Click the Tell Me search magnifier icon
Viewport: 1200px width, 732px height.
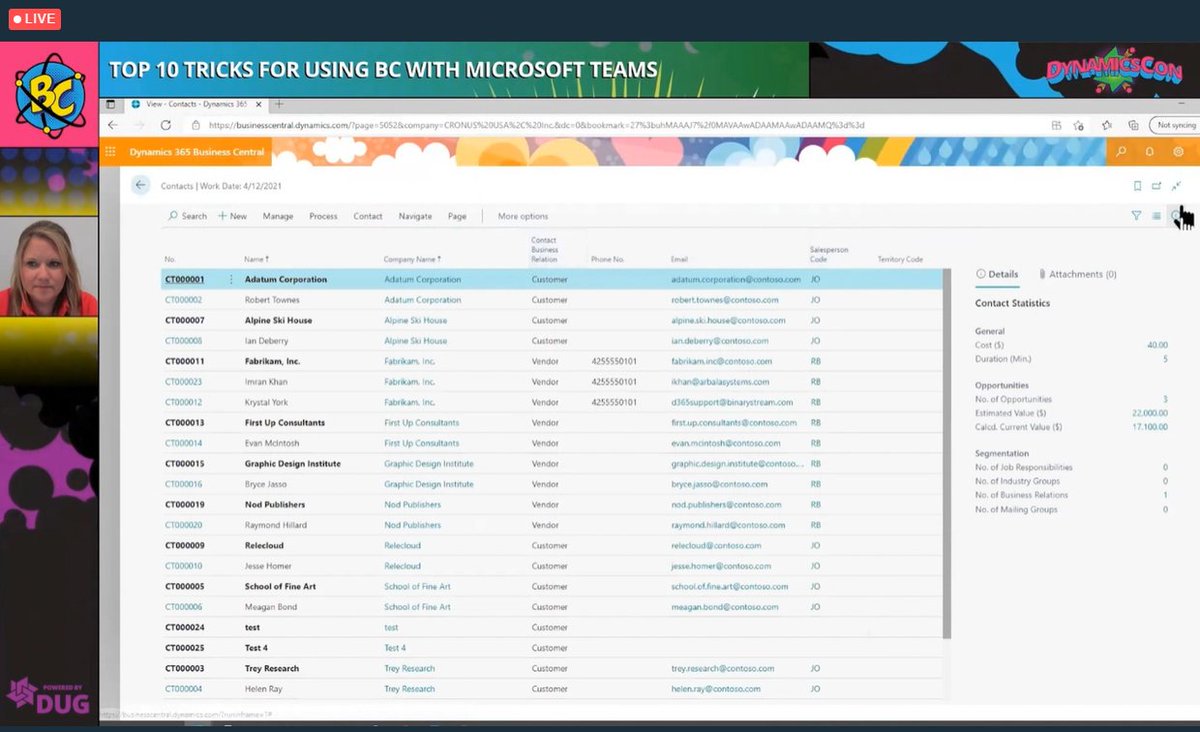point(1121,152)
